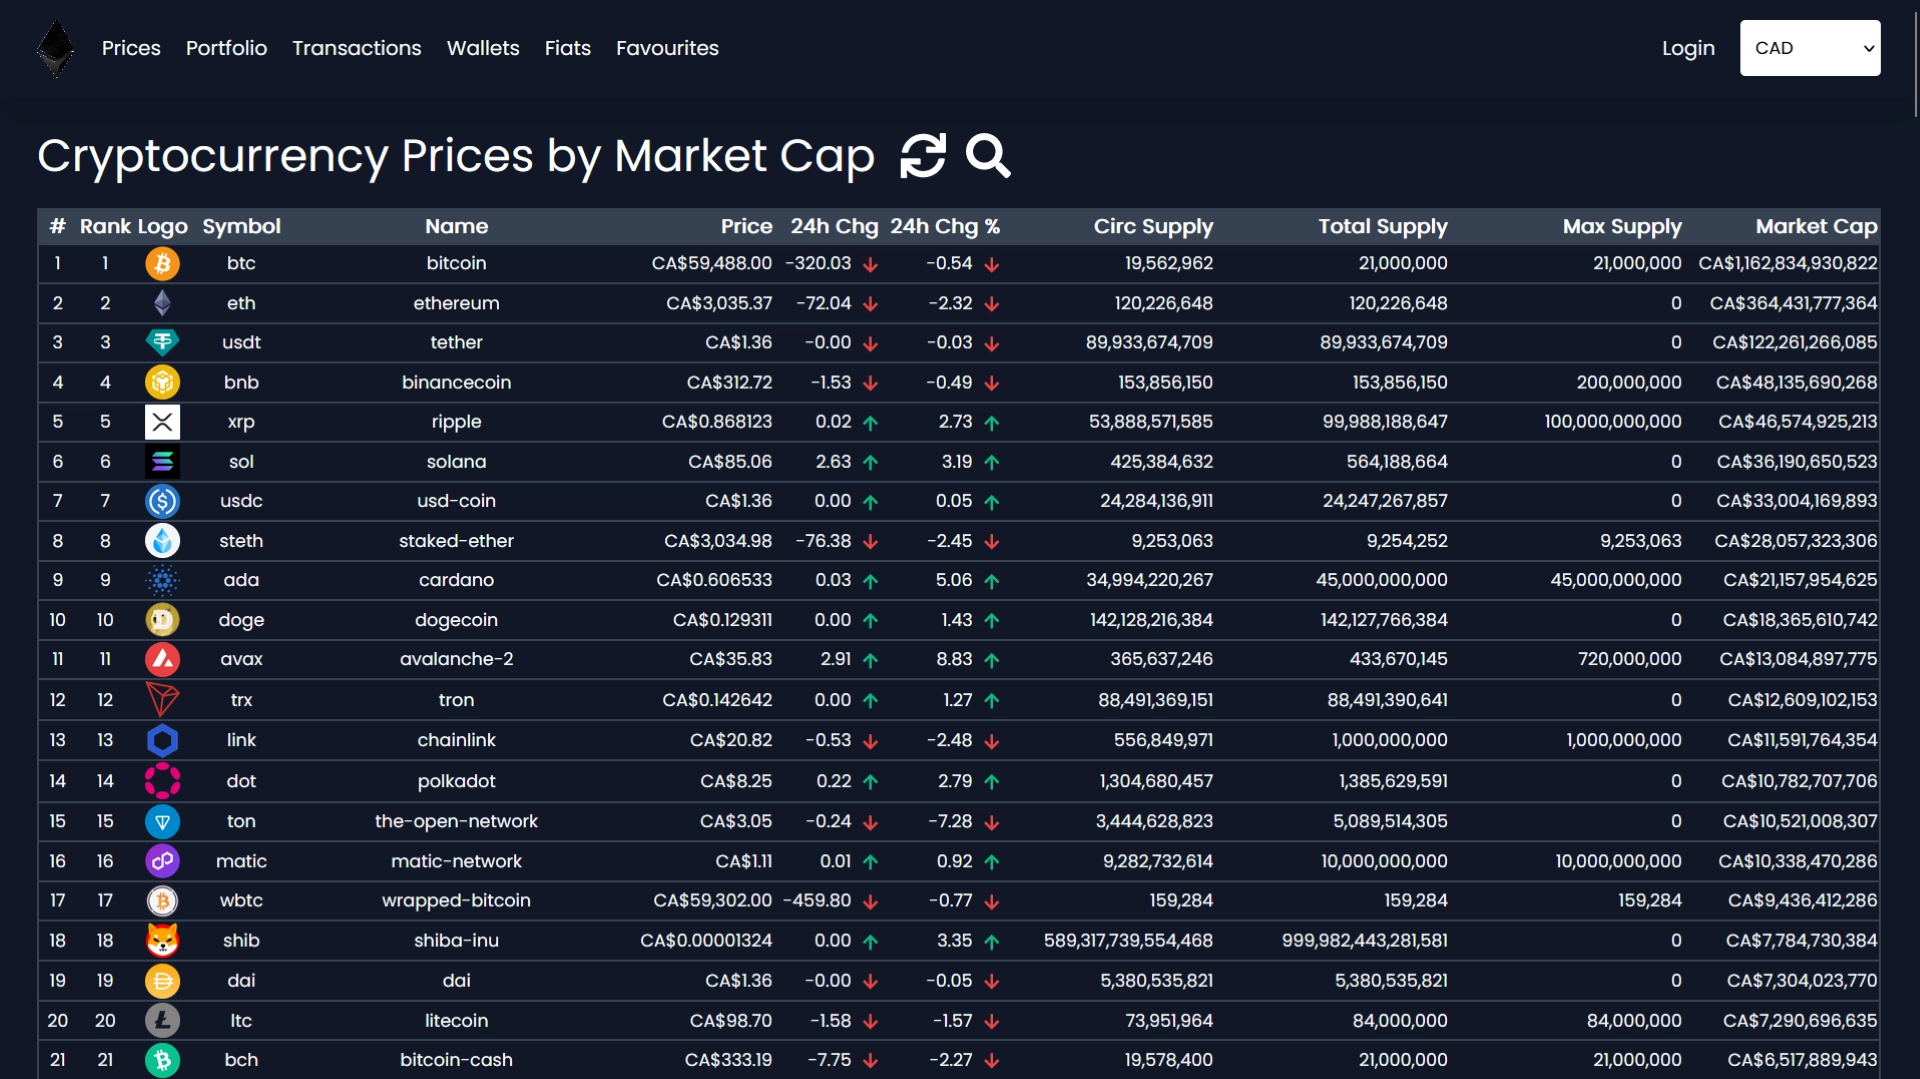
Task: Sort by Total Supply header
Action: click(x=1382, y=227)
